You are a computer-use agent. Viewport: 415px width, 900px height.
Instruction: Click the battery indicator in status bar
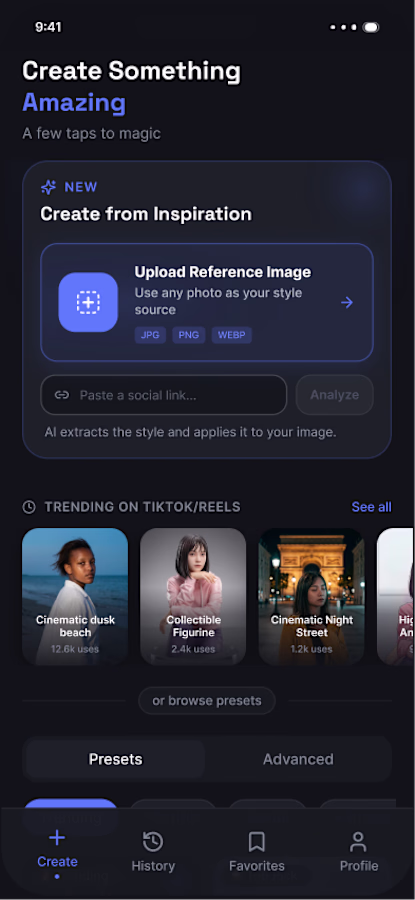pyautogui.click(x=371, y=27)
